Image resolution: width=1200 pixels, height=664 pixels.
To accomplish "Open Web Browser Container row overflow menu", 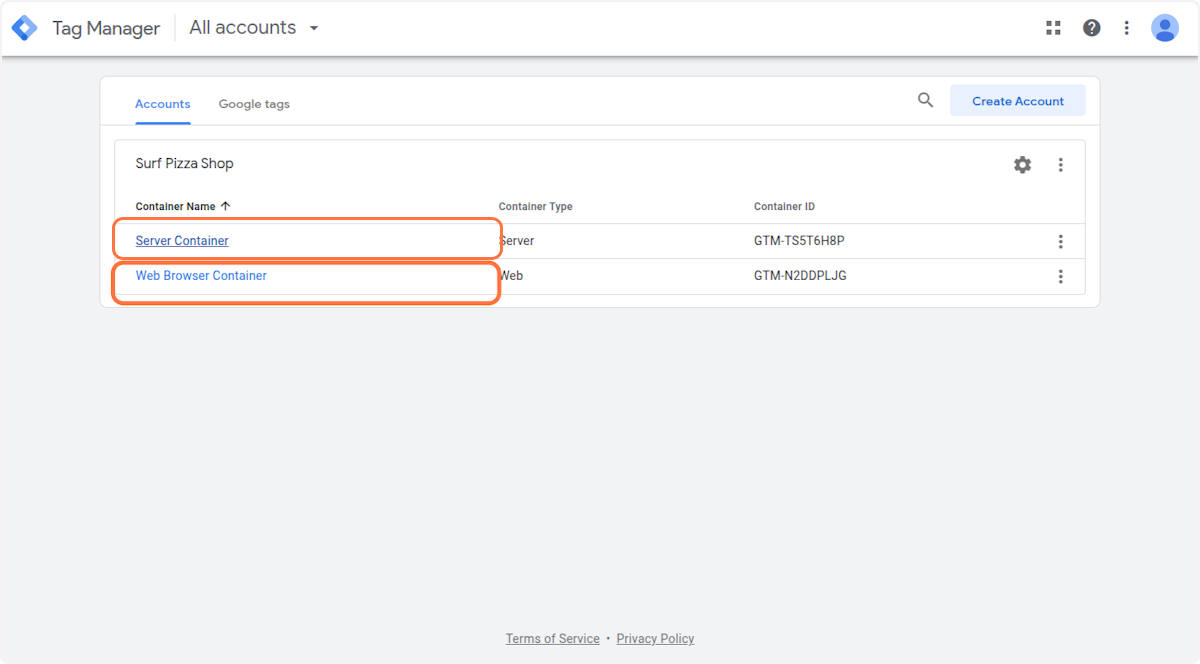I will pos(1061,276).
